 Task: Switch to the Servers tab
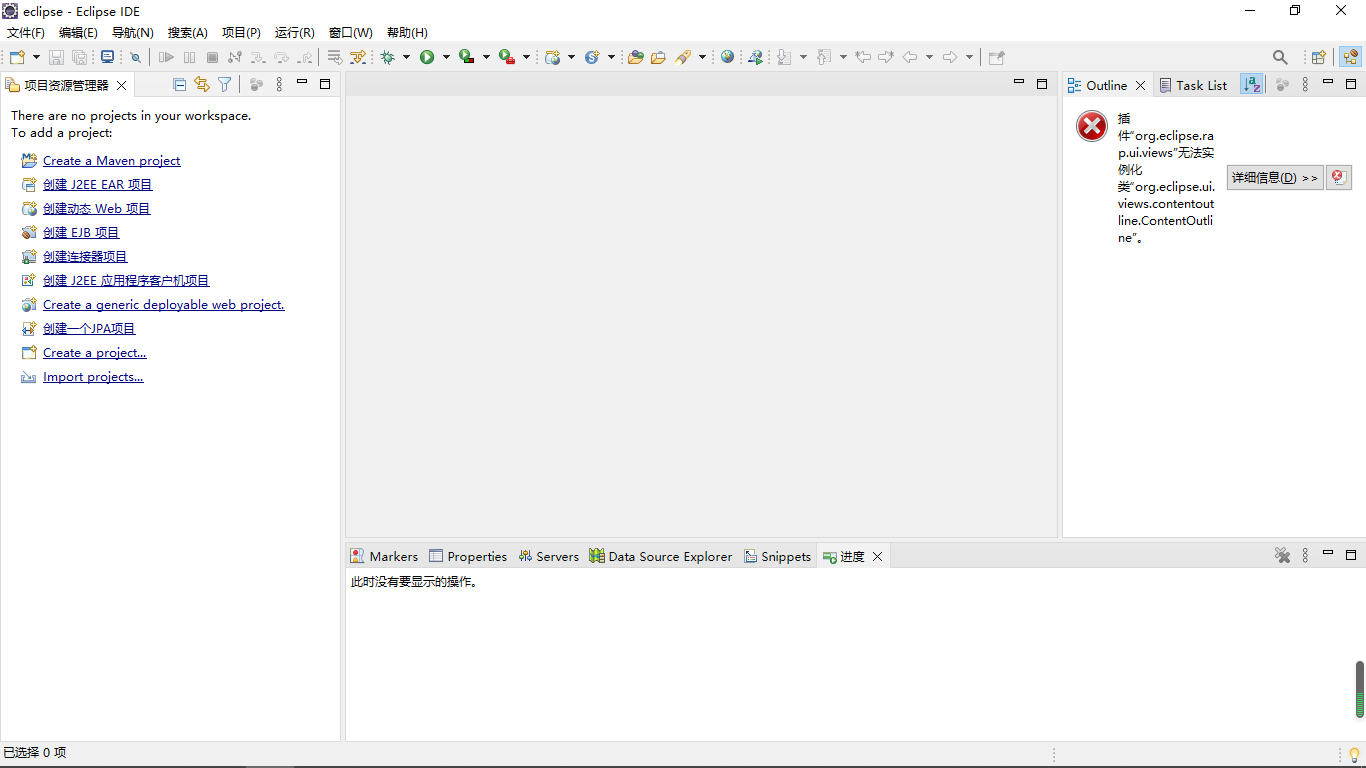tap(548, 557)
